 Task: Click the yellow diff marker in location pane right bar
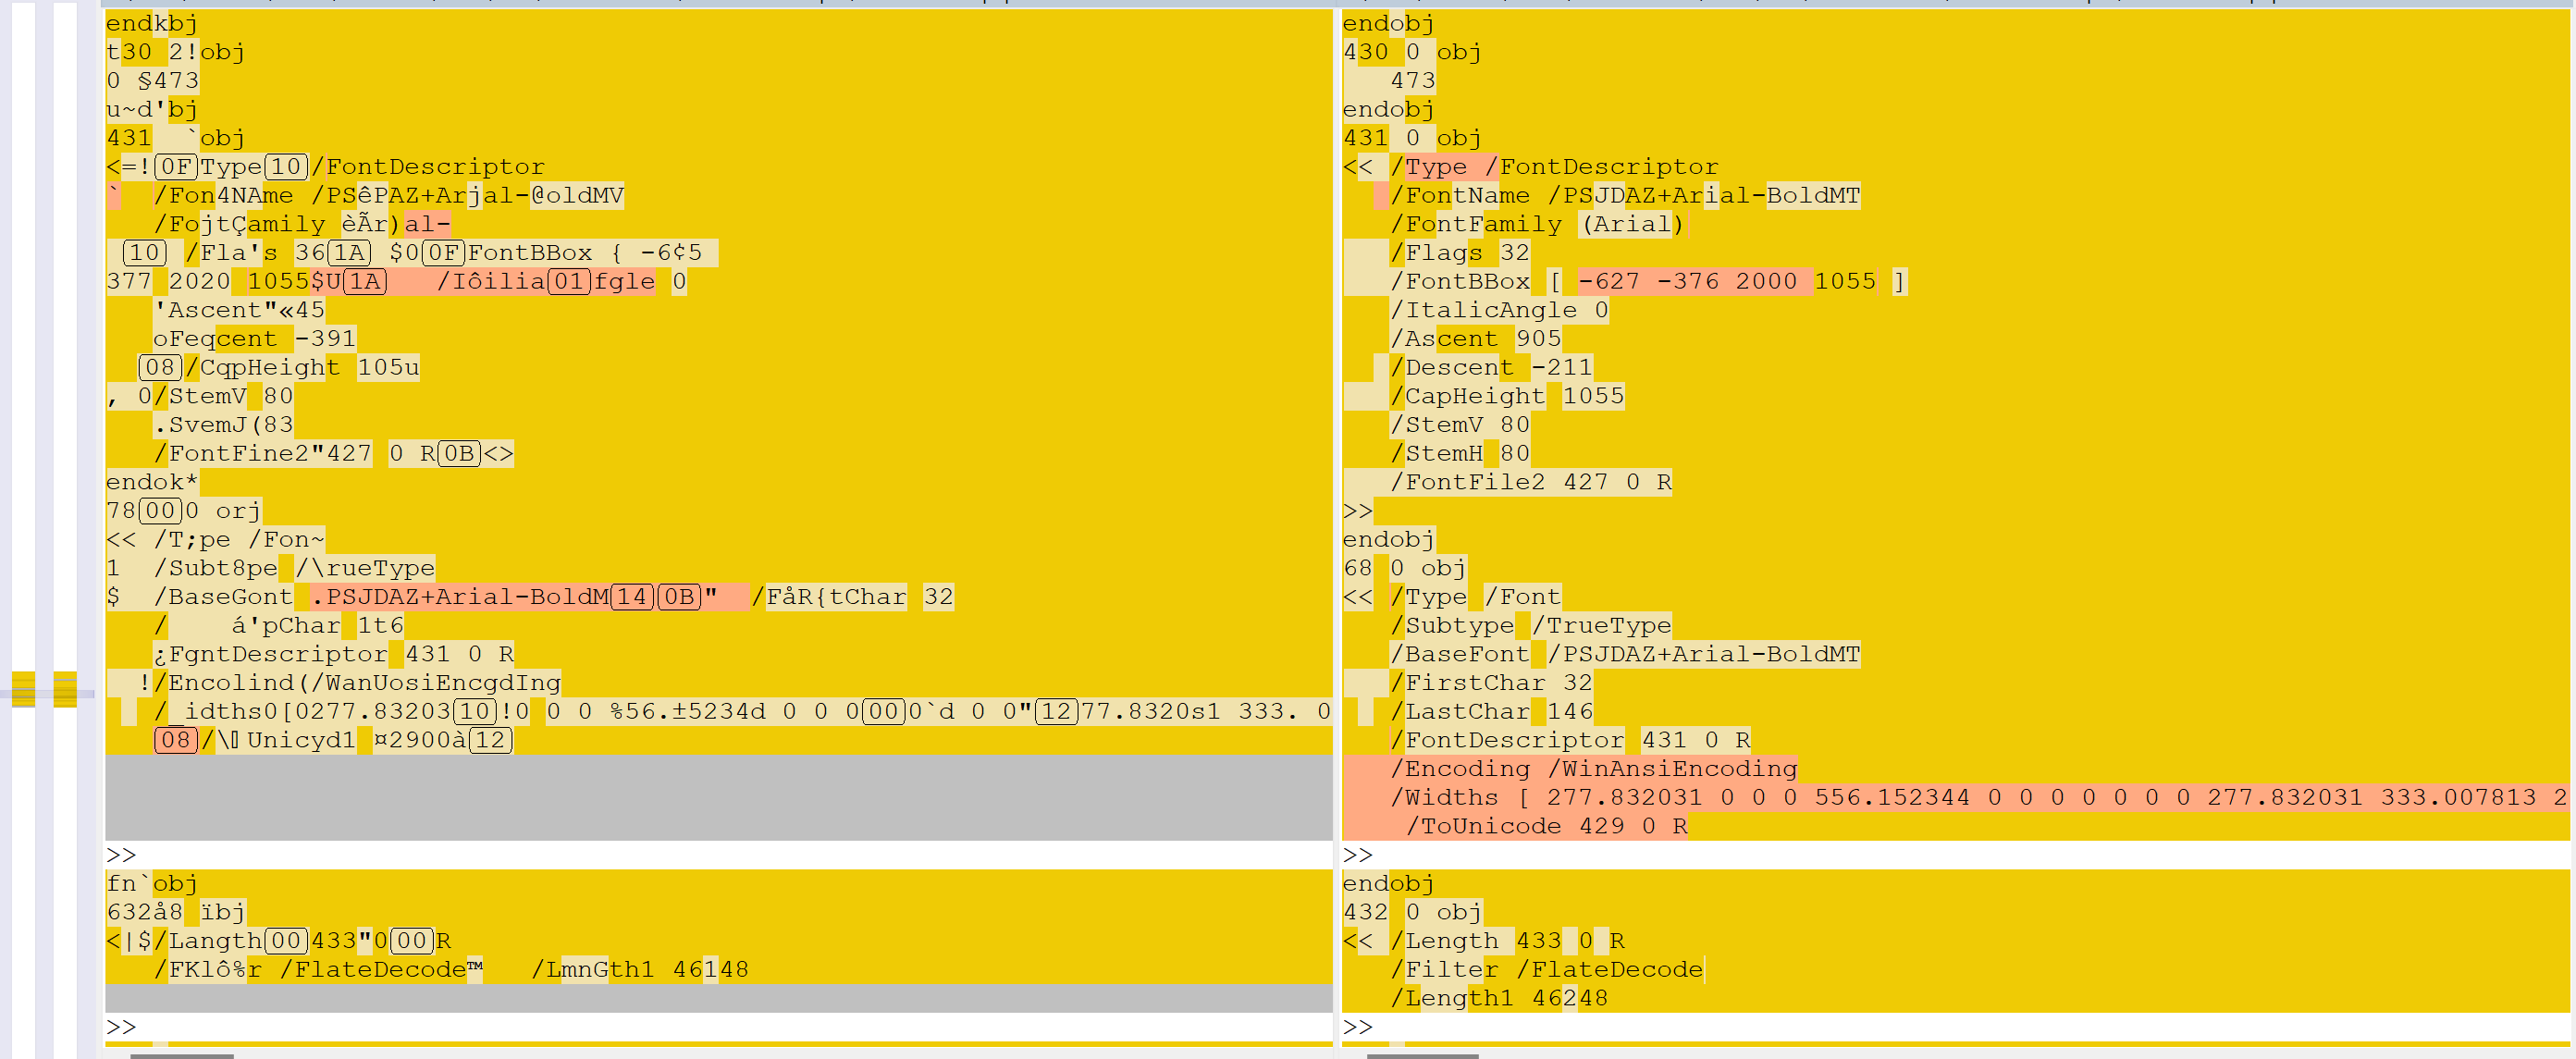point(65,689)
